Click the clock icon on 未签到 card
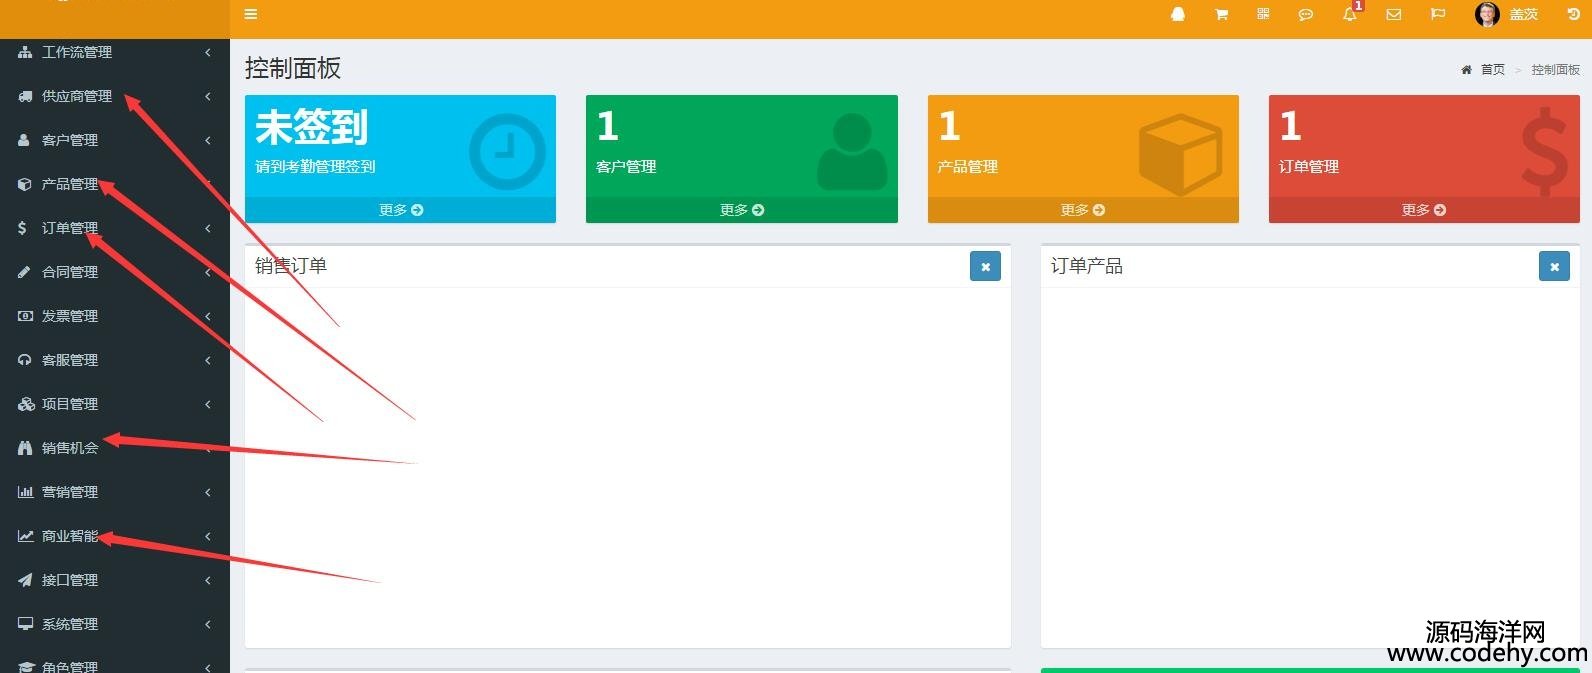This screenshot has height=673, width=1592. pyautogui.click(x=507, y=152)
